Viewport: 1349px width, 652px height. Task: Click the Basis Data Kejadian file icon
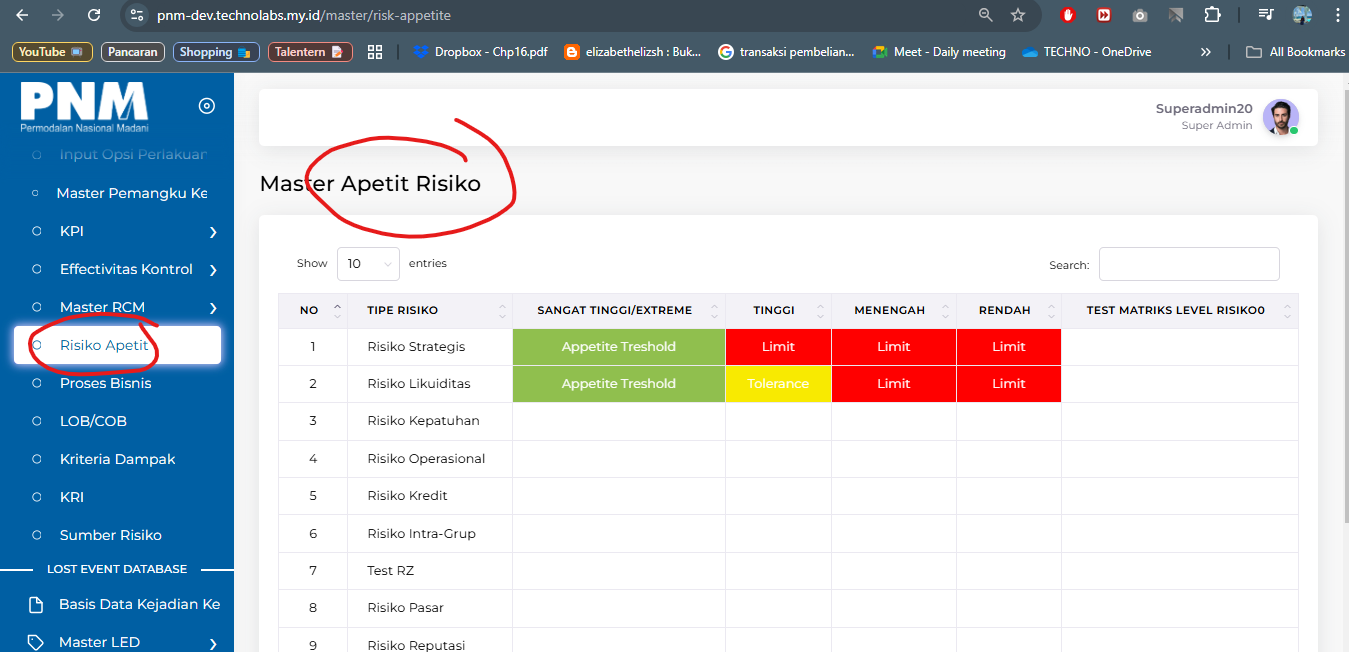(36, 604)
